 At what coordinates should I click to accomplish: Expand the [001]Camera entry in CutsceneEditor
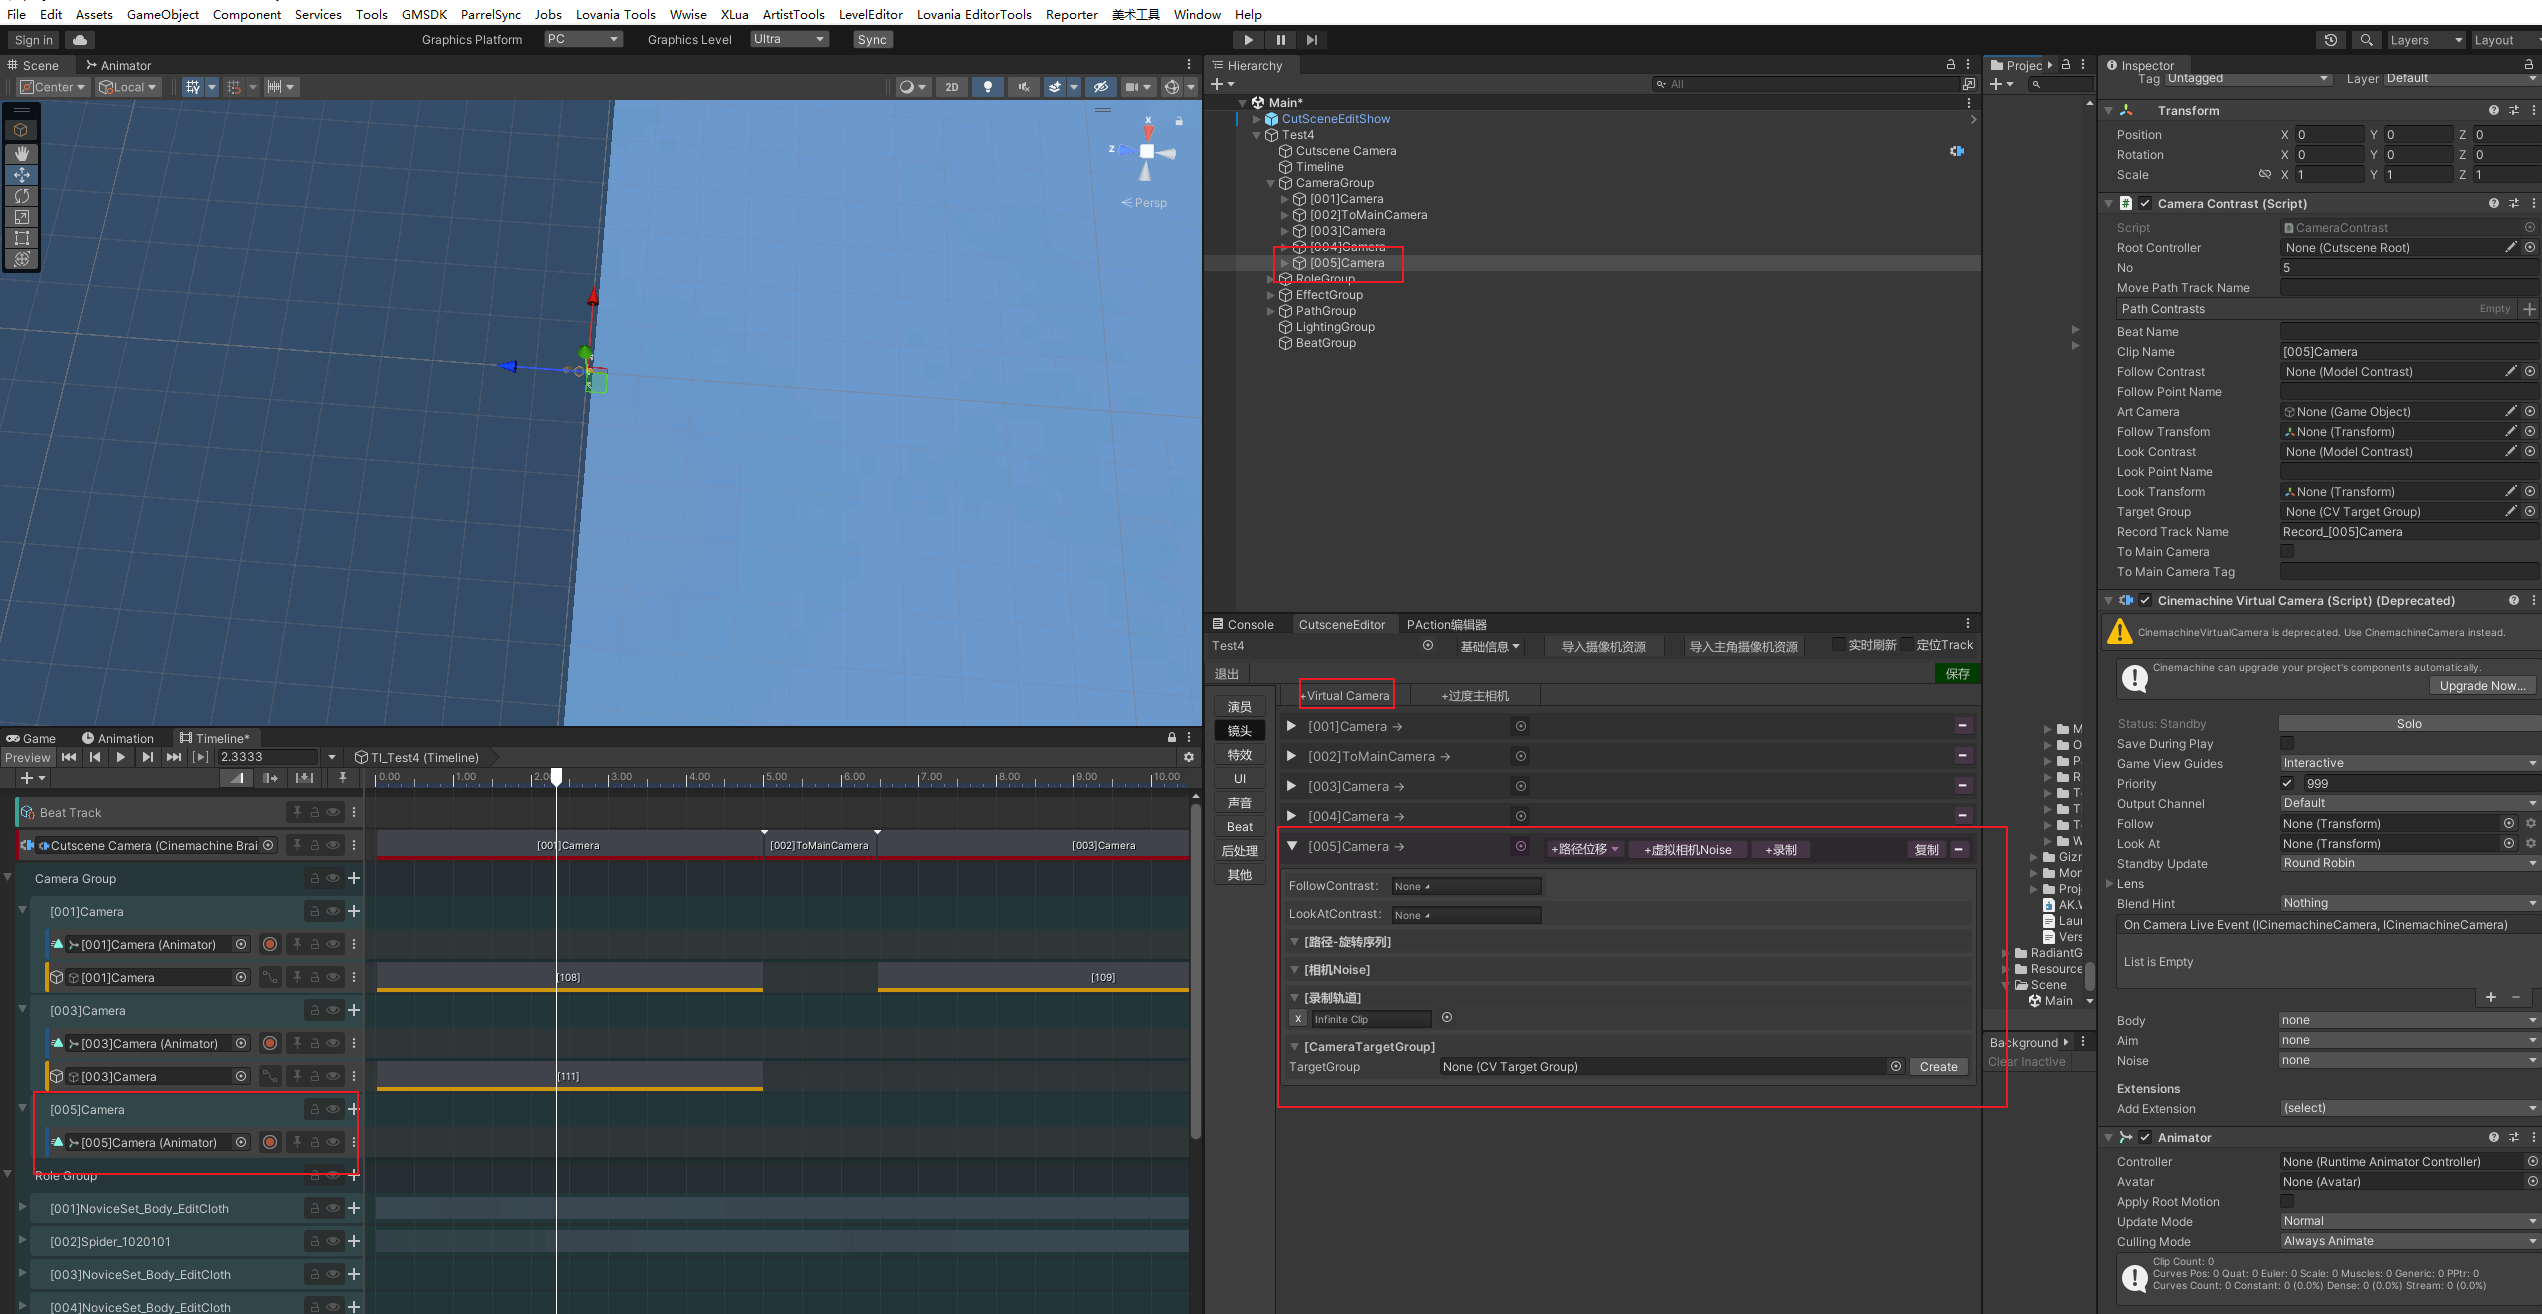[1291, 726]
